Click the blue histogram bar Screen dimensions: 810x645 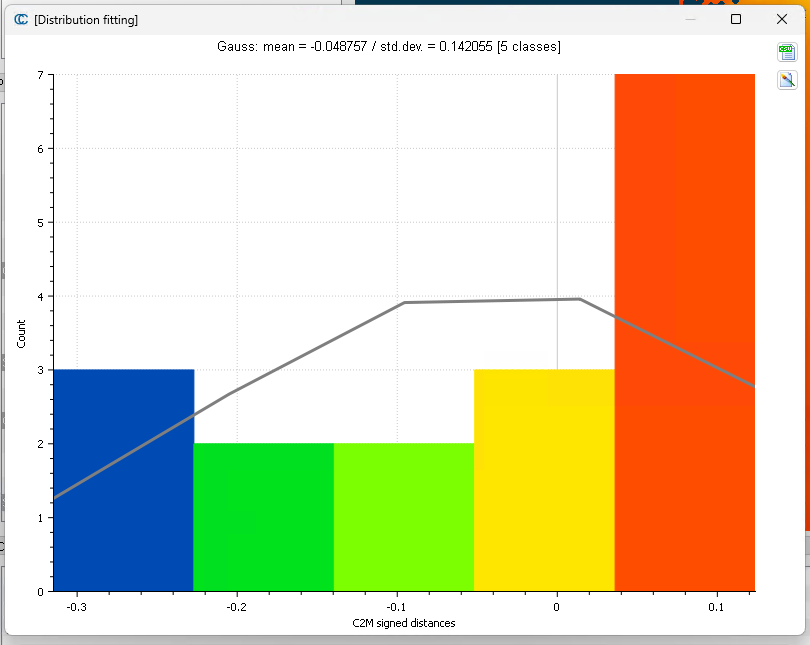pos(123,480)
